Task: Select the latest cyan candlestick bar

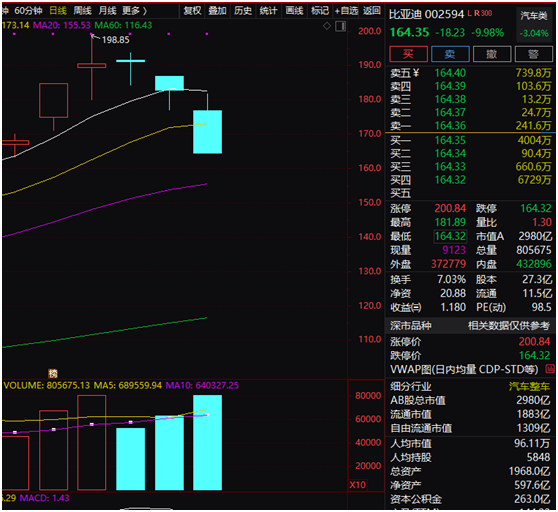Action: pos(207,132)
